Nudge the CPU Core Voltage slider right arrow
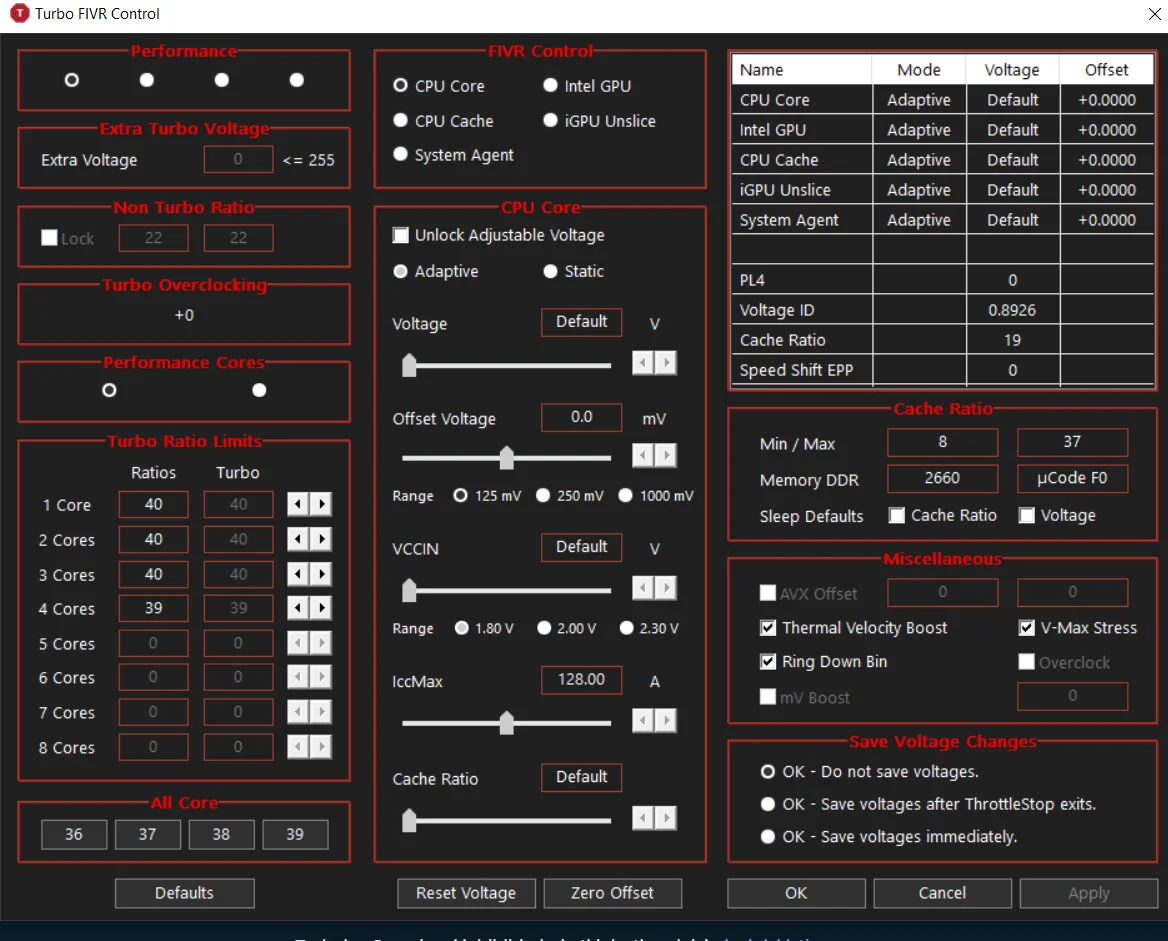 pos(666,363)
